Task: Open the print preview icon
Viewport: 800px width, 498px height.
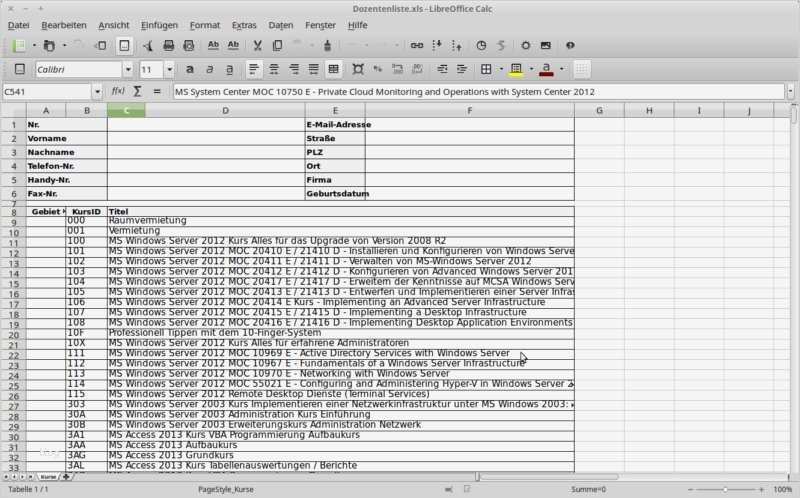Action: point(189,46)
